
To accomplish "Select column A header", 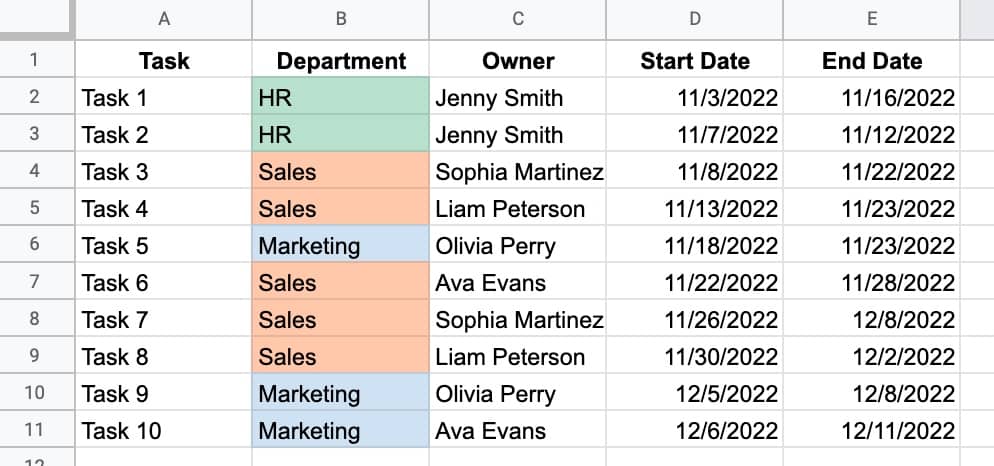I will [163, 19].
